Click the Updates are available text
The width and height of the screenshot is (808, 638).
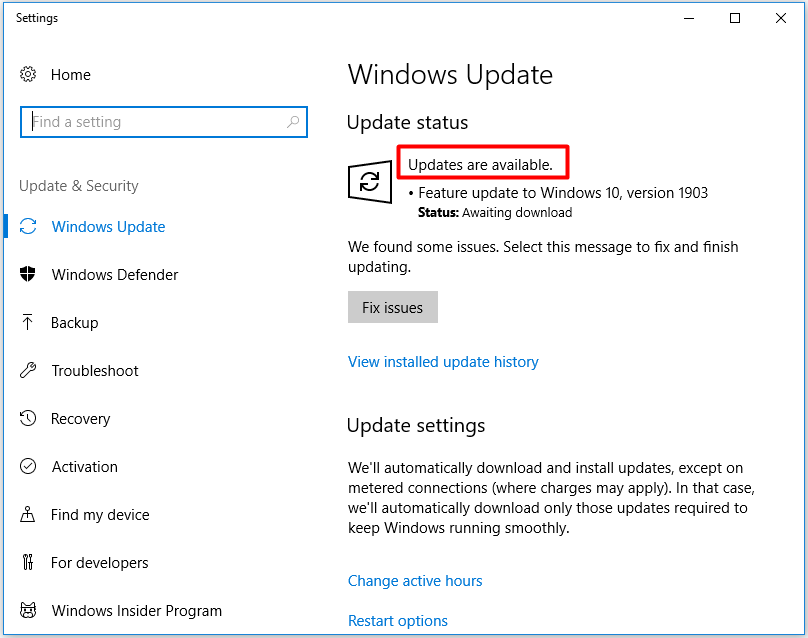point(480,165)
